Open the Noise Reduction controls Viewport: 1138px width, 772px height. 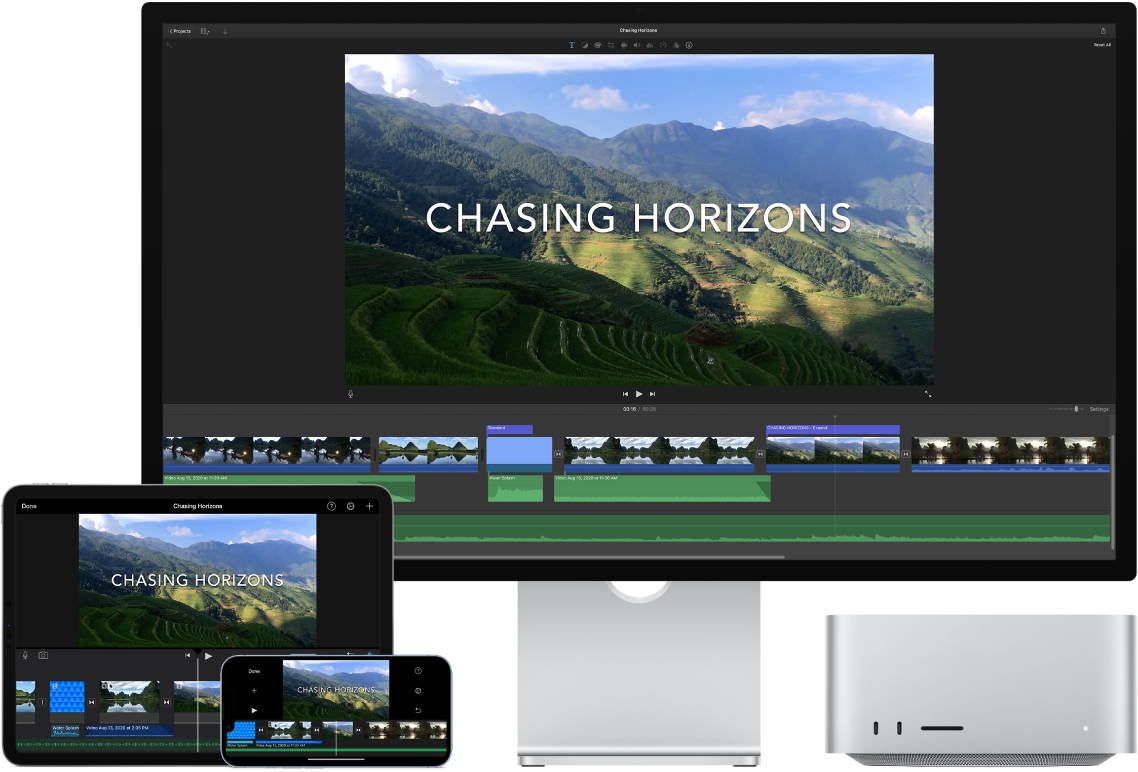coord(650,45)
